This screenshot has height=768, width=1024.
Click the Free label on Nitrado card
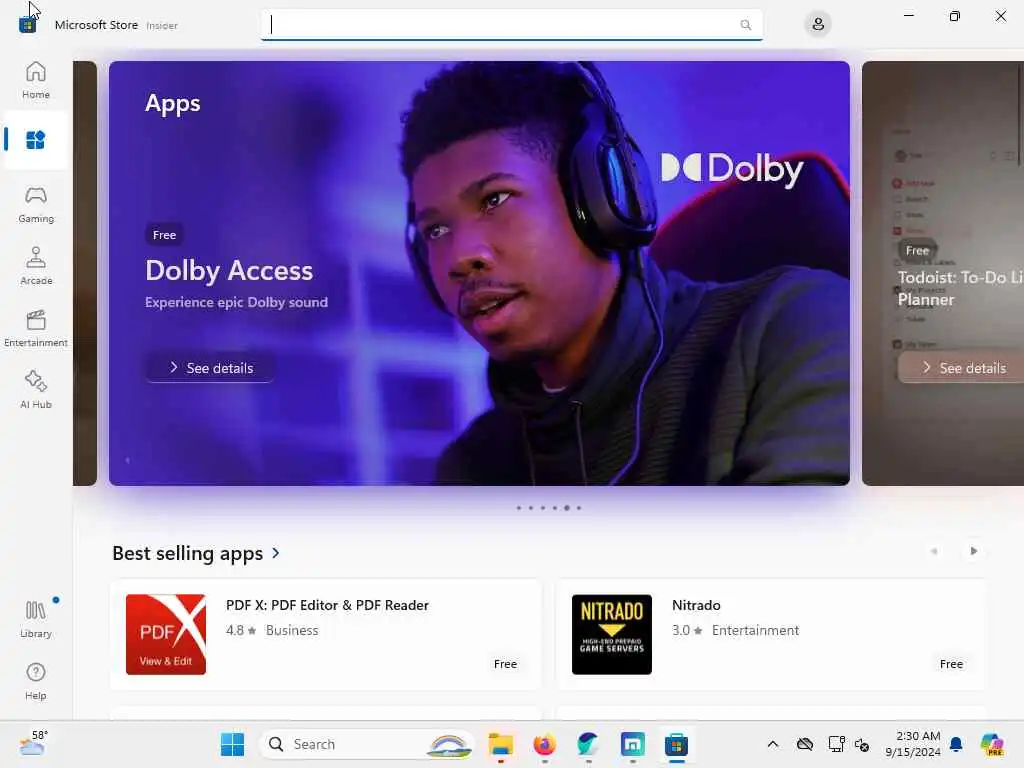point(951,664)
